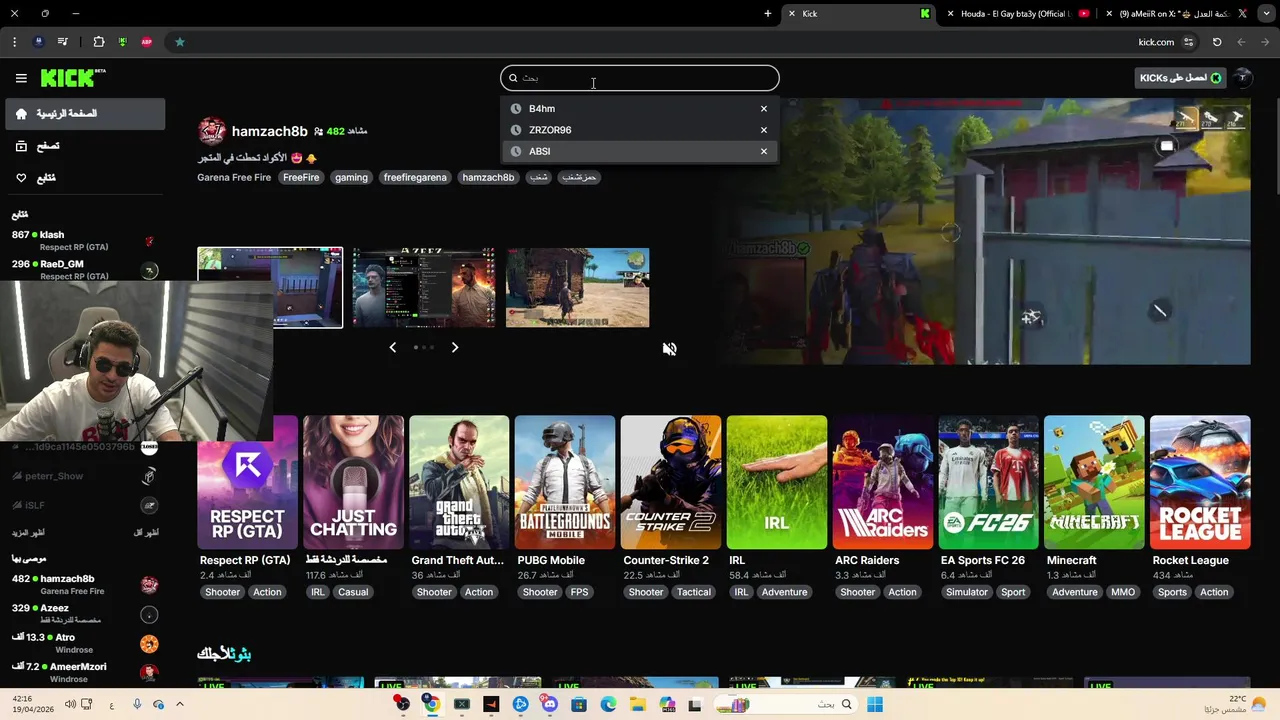Screen dimensions: 1280x720
Task: Reload the page in browser toolbar
Action: [x=1217, y=42]
